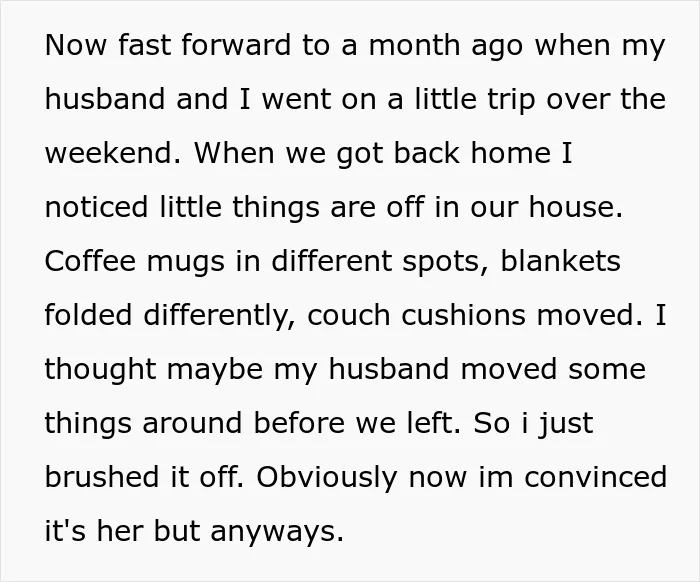Click the words "our house."
Screen dimensions: 700x582
click(546, 207)
